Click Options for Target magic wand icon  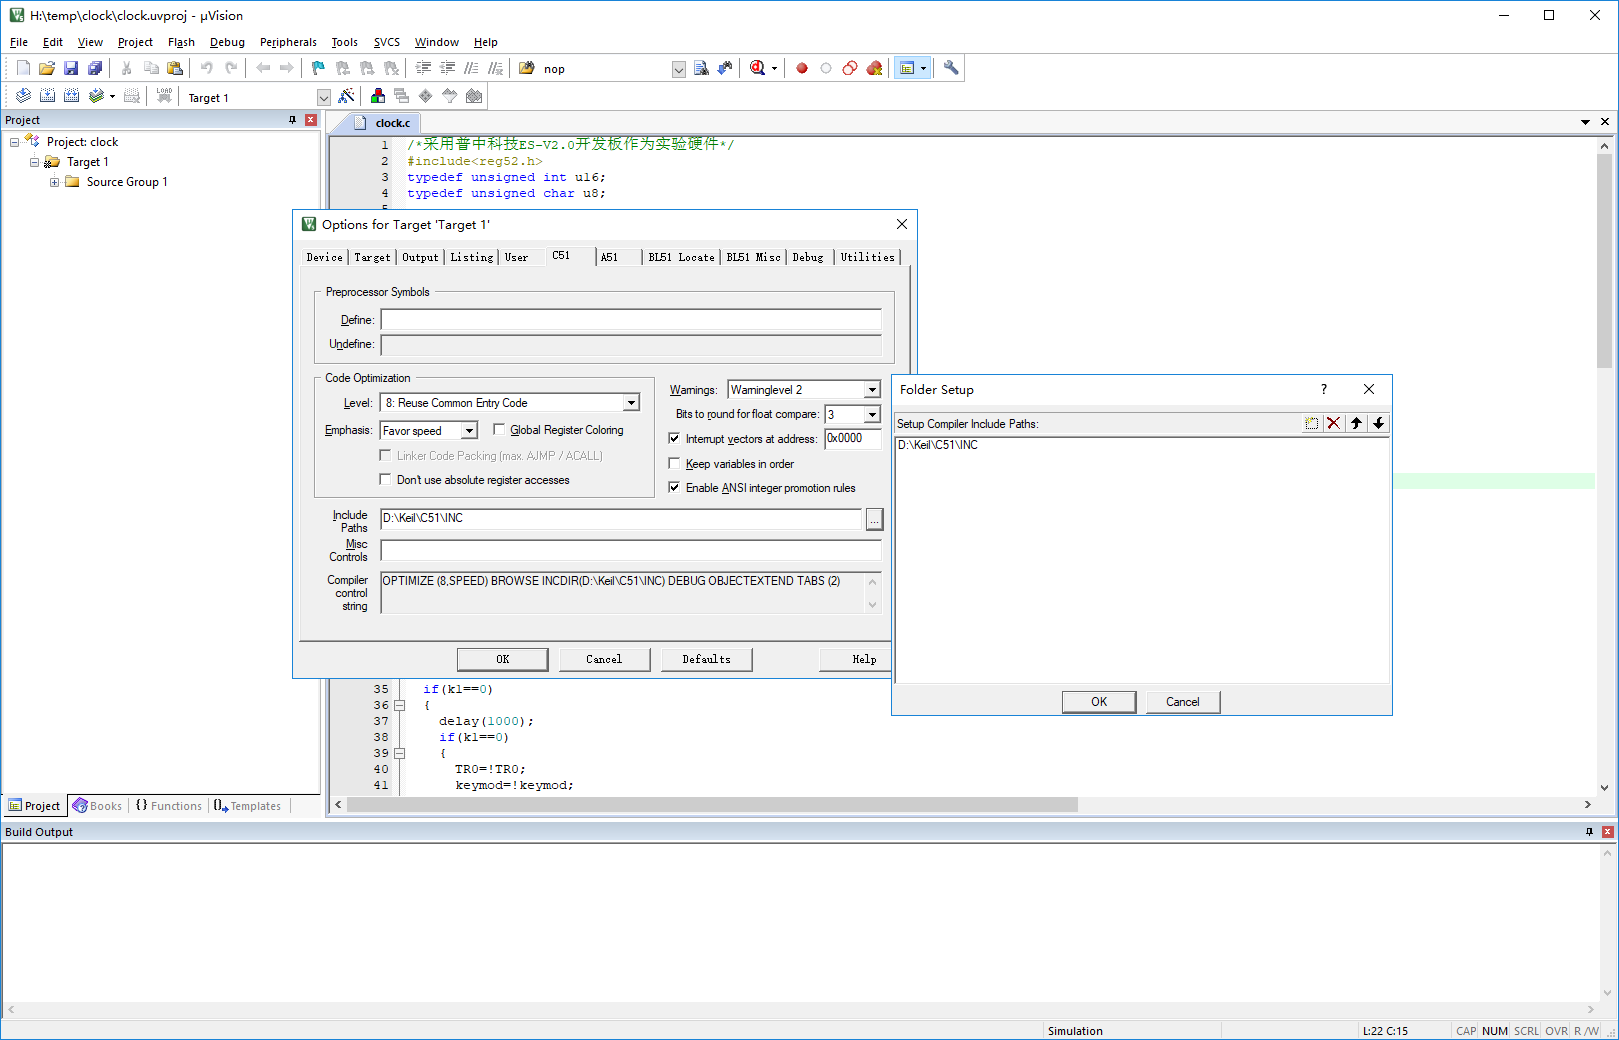tap(346, 96)
